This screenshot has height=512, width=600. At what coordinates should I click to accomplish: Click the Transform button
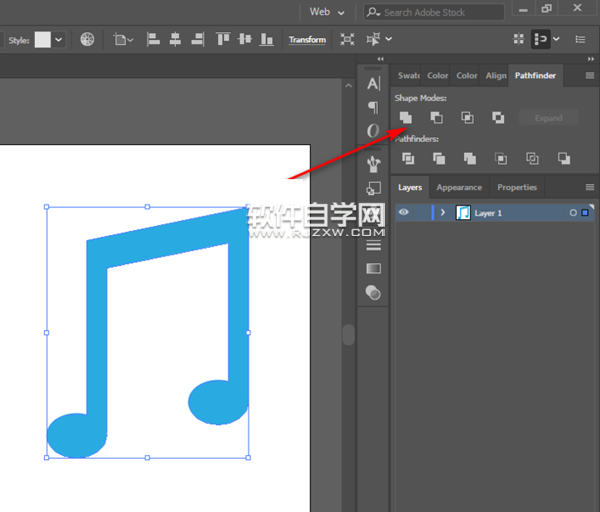point(307,40)
